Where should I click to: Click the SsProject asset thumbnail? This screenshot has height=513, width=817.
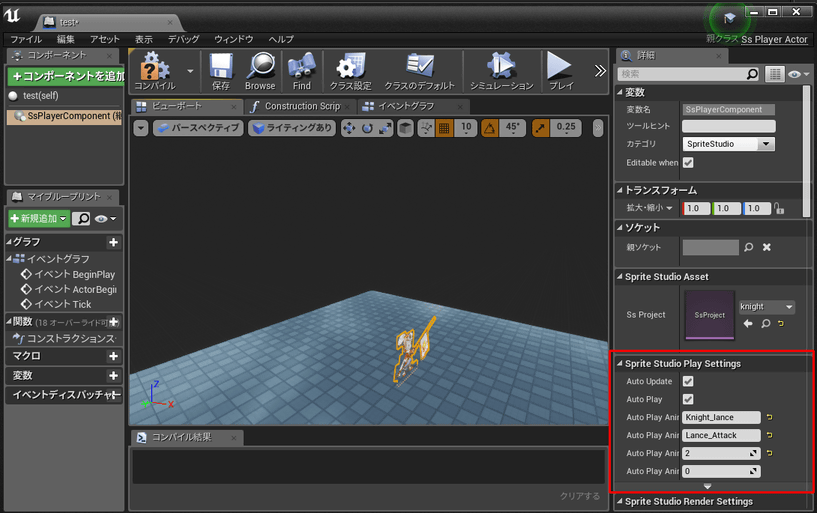[x=710, y=315]
